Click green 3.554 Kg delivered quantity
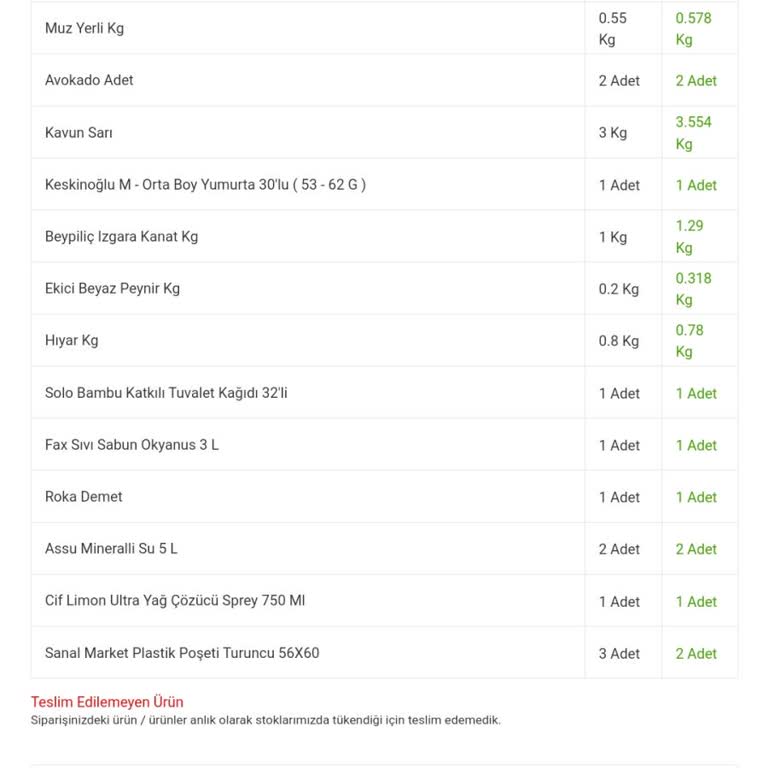The height and width of the screenshot is (768, 768). pos(693,133)
